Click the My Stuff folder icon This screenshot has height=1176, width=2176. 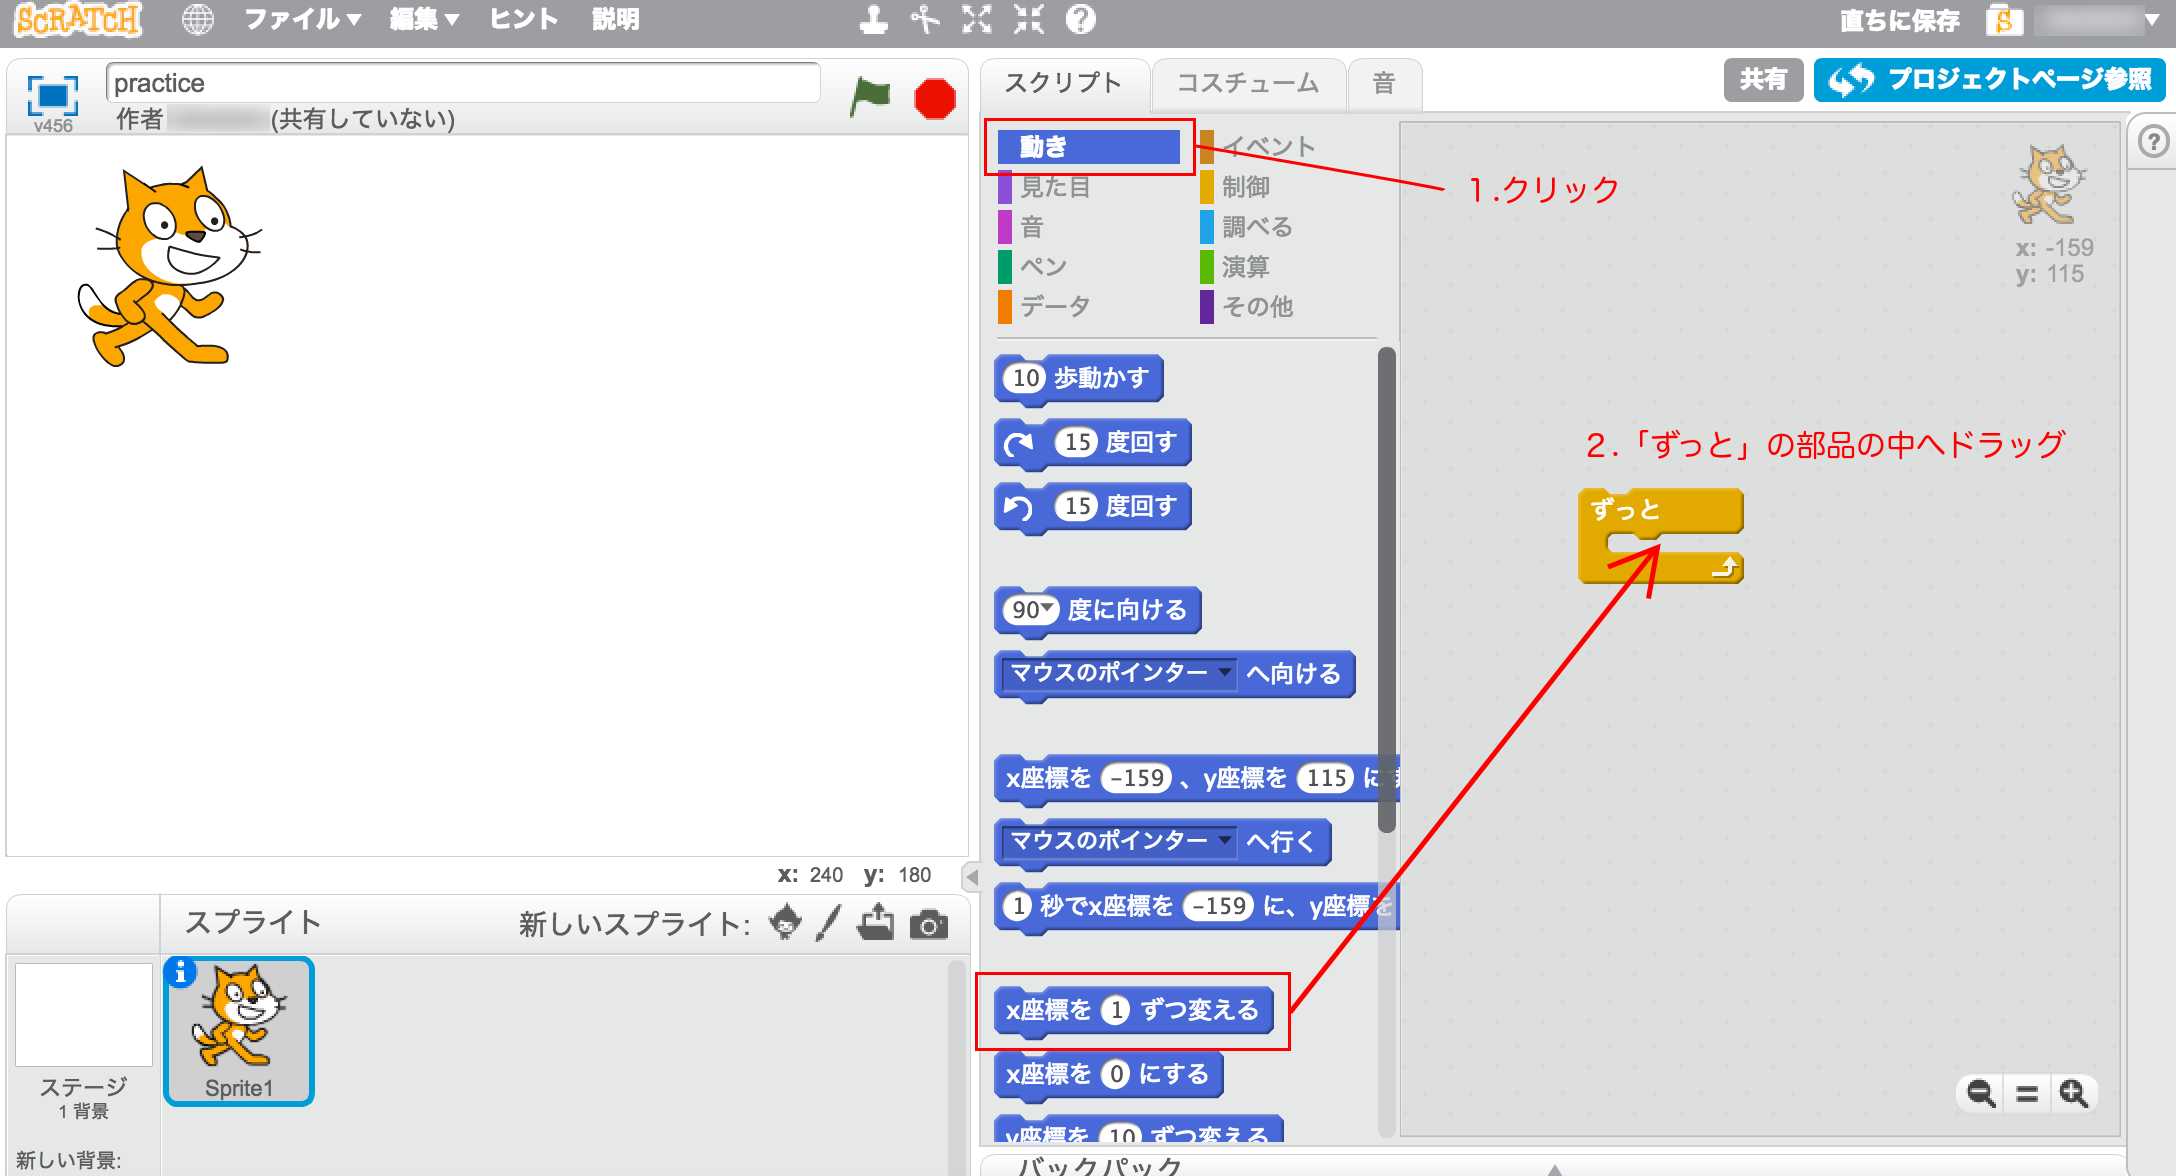[x=2004, y=20]
